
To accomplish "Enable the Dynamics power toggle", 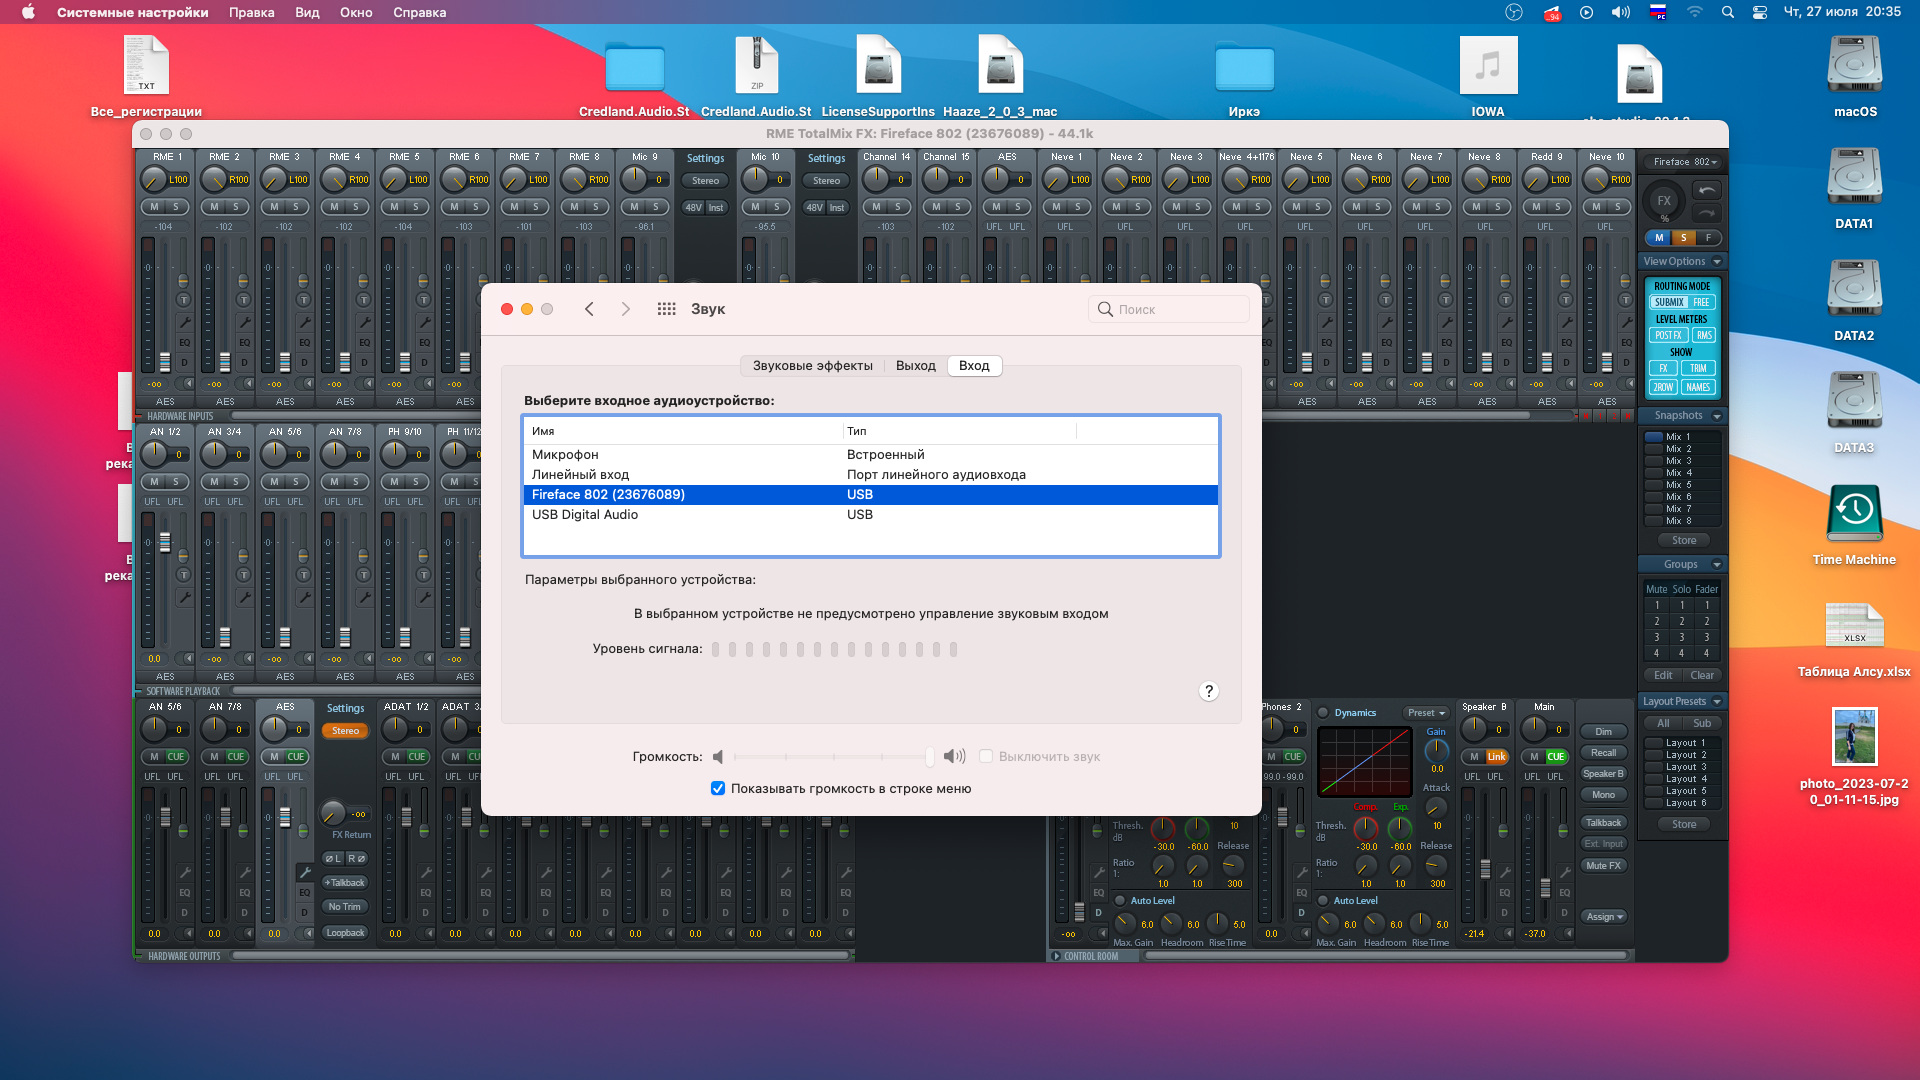I will [x=1323, y=713].
